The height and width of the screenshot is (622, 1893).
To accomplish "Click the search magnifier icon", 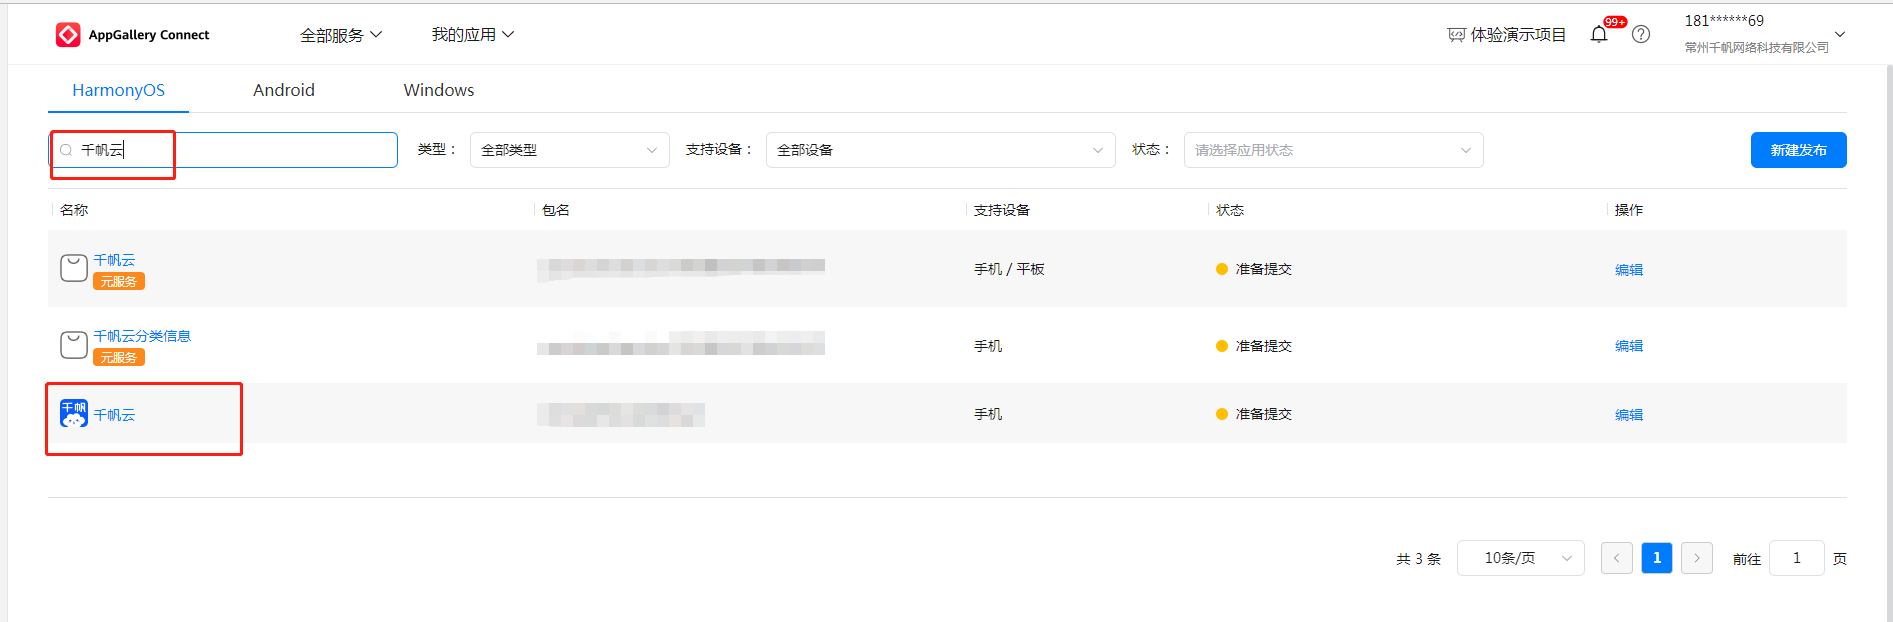I will [66, 150].
